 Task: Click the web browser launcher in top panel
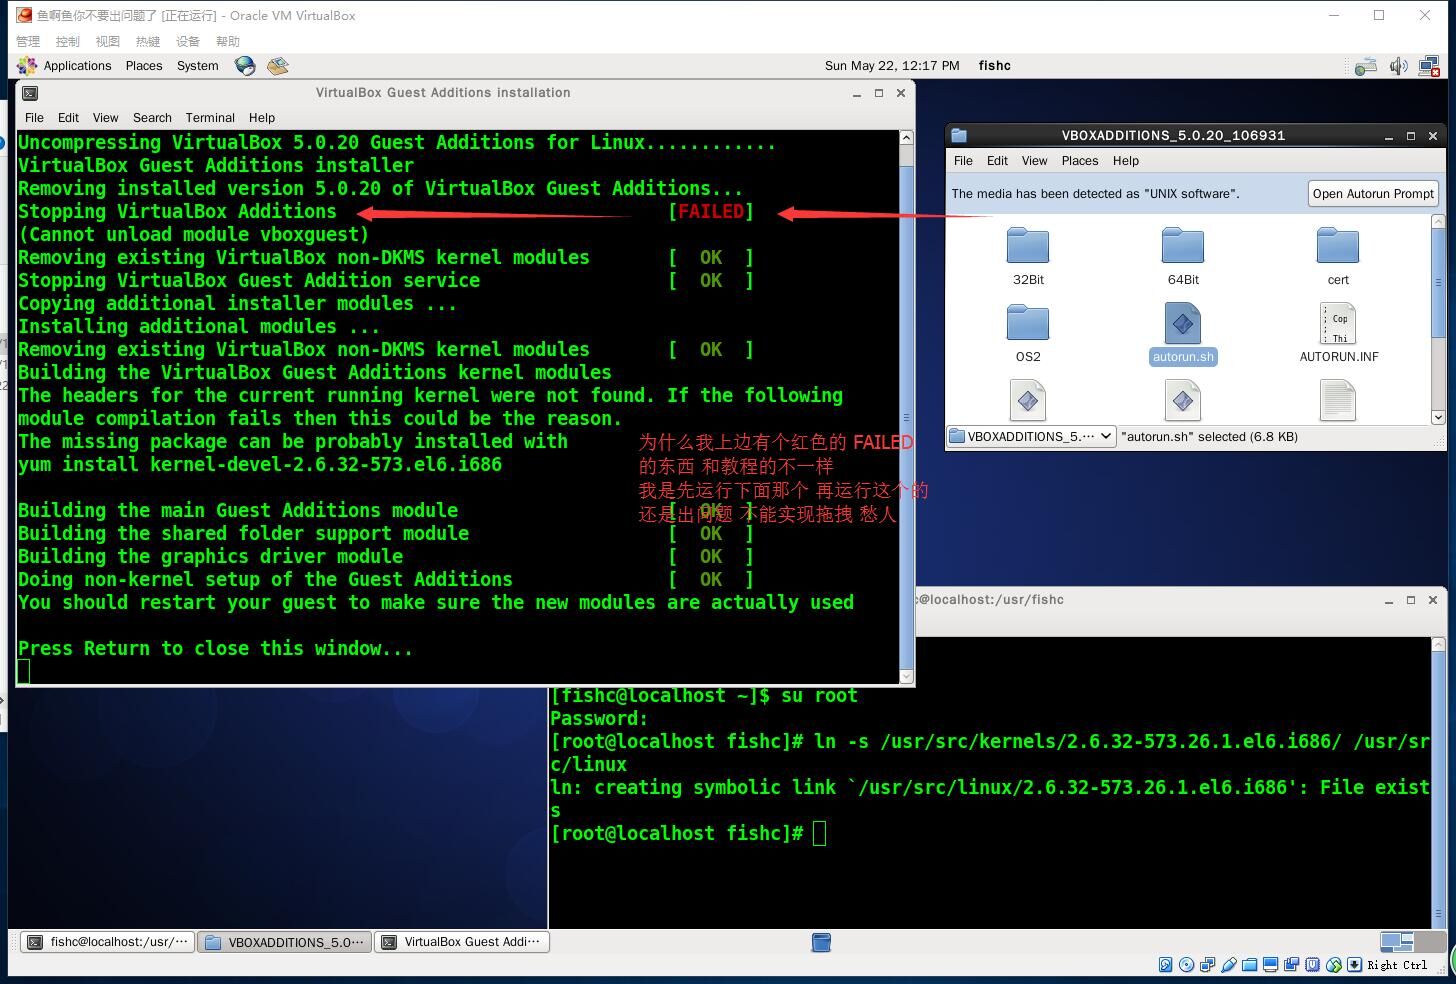[245, 66]
